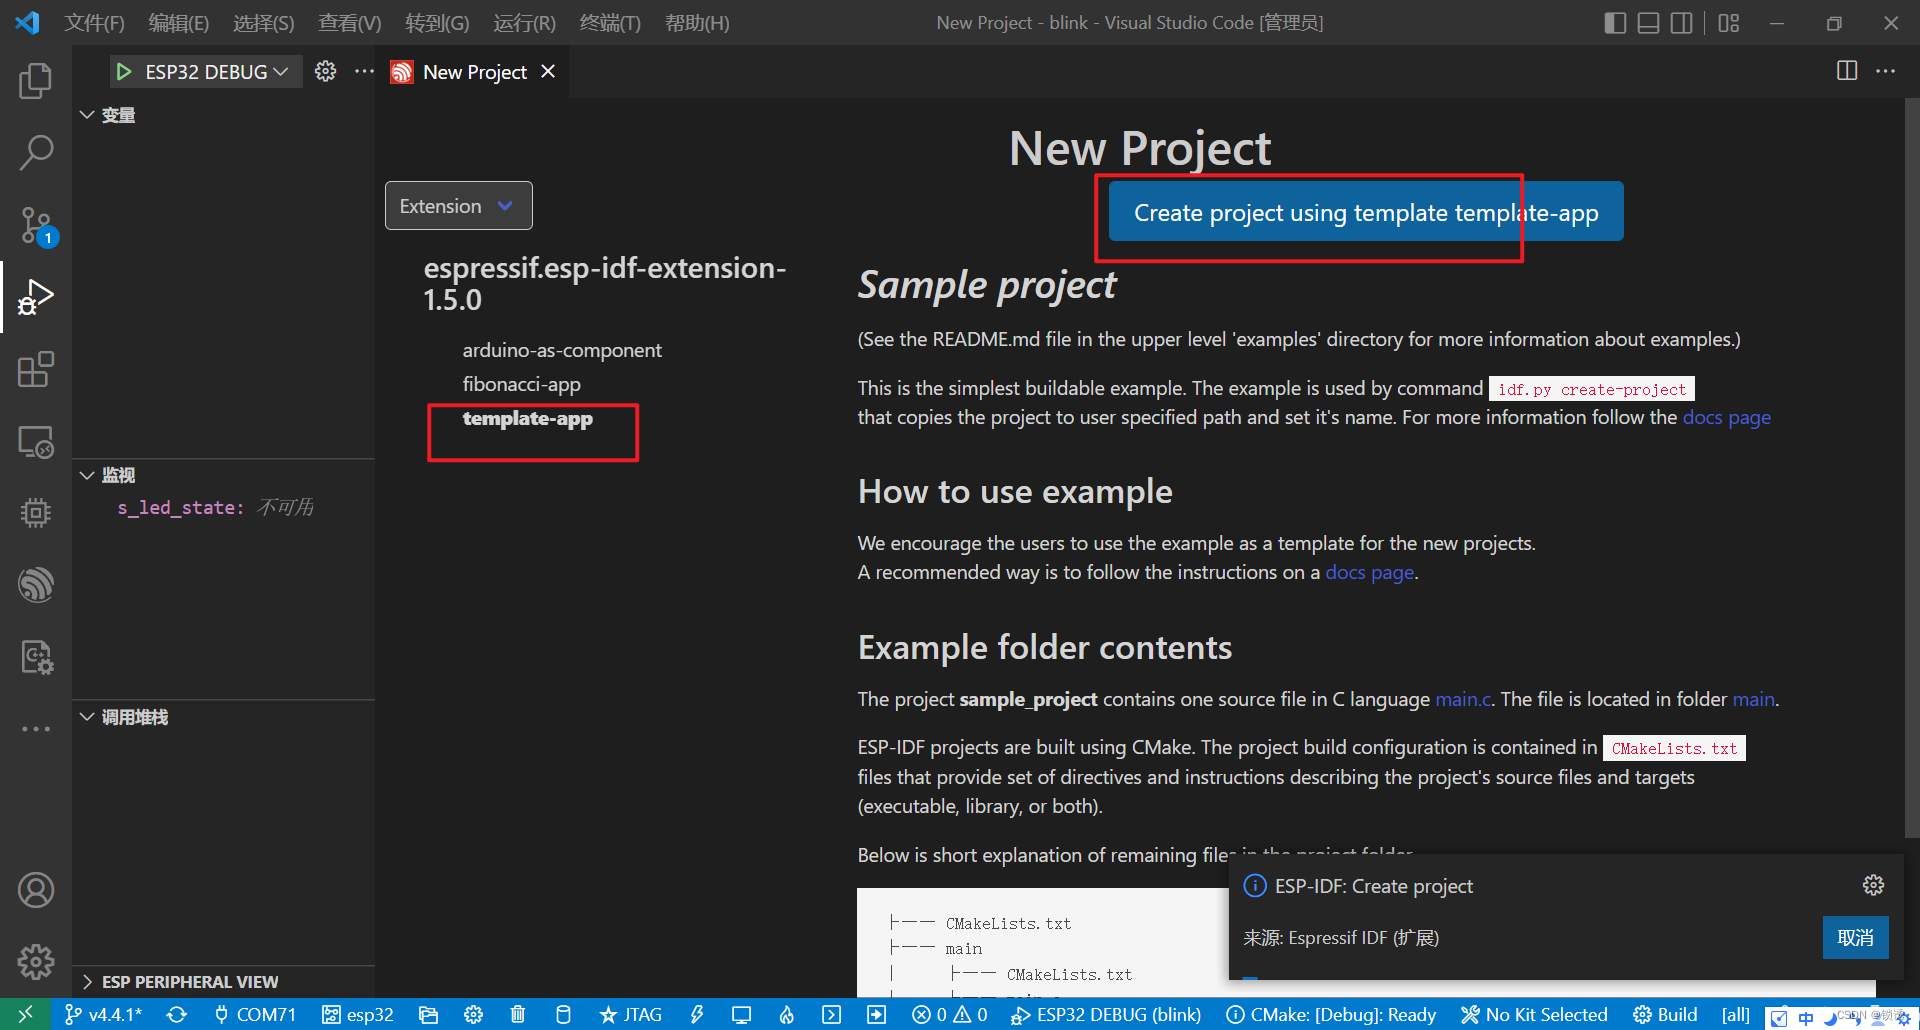1920x1030 pixels.
Task: Open the monitor device icon in status bar
Action: 741,1014
